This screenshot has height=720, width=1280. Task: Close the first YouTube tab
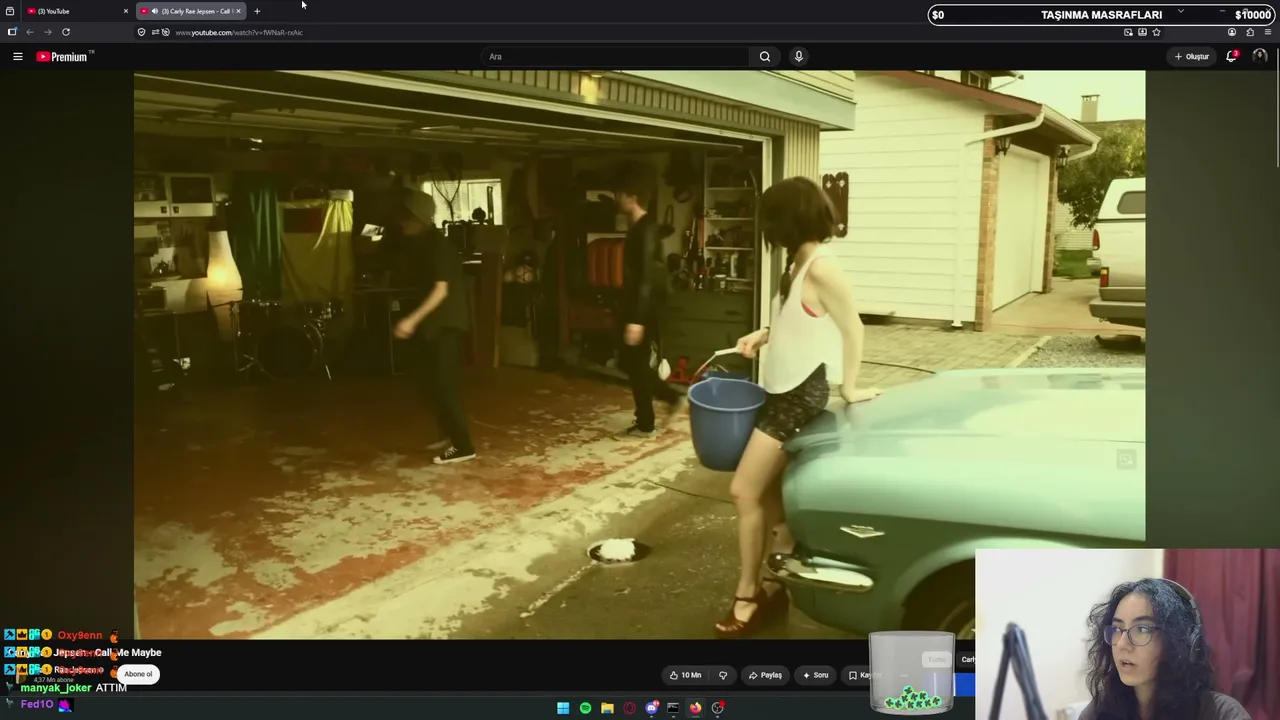click(126, 11)
